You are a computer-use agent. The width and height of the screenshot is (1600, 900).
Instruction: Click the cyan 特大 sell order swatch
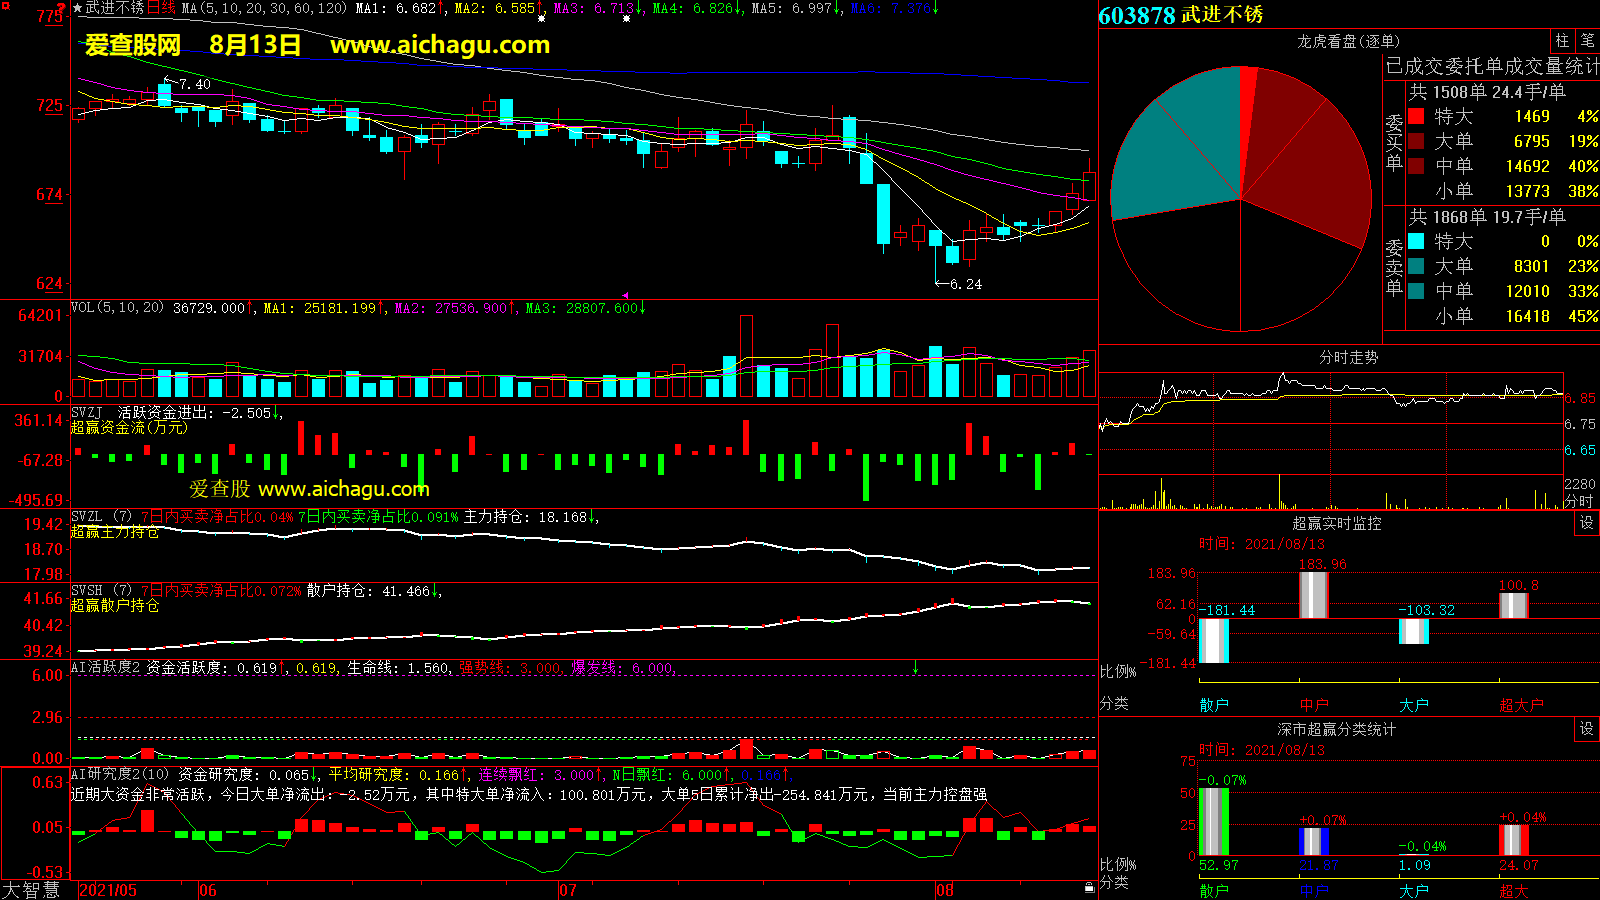[x=1416, y=241]
